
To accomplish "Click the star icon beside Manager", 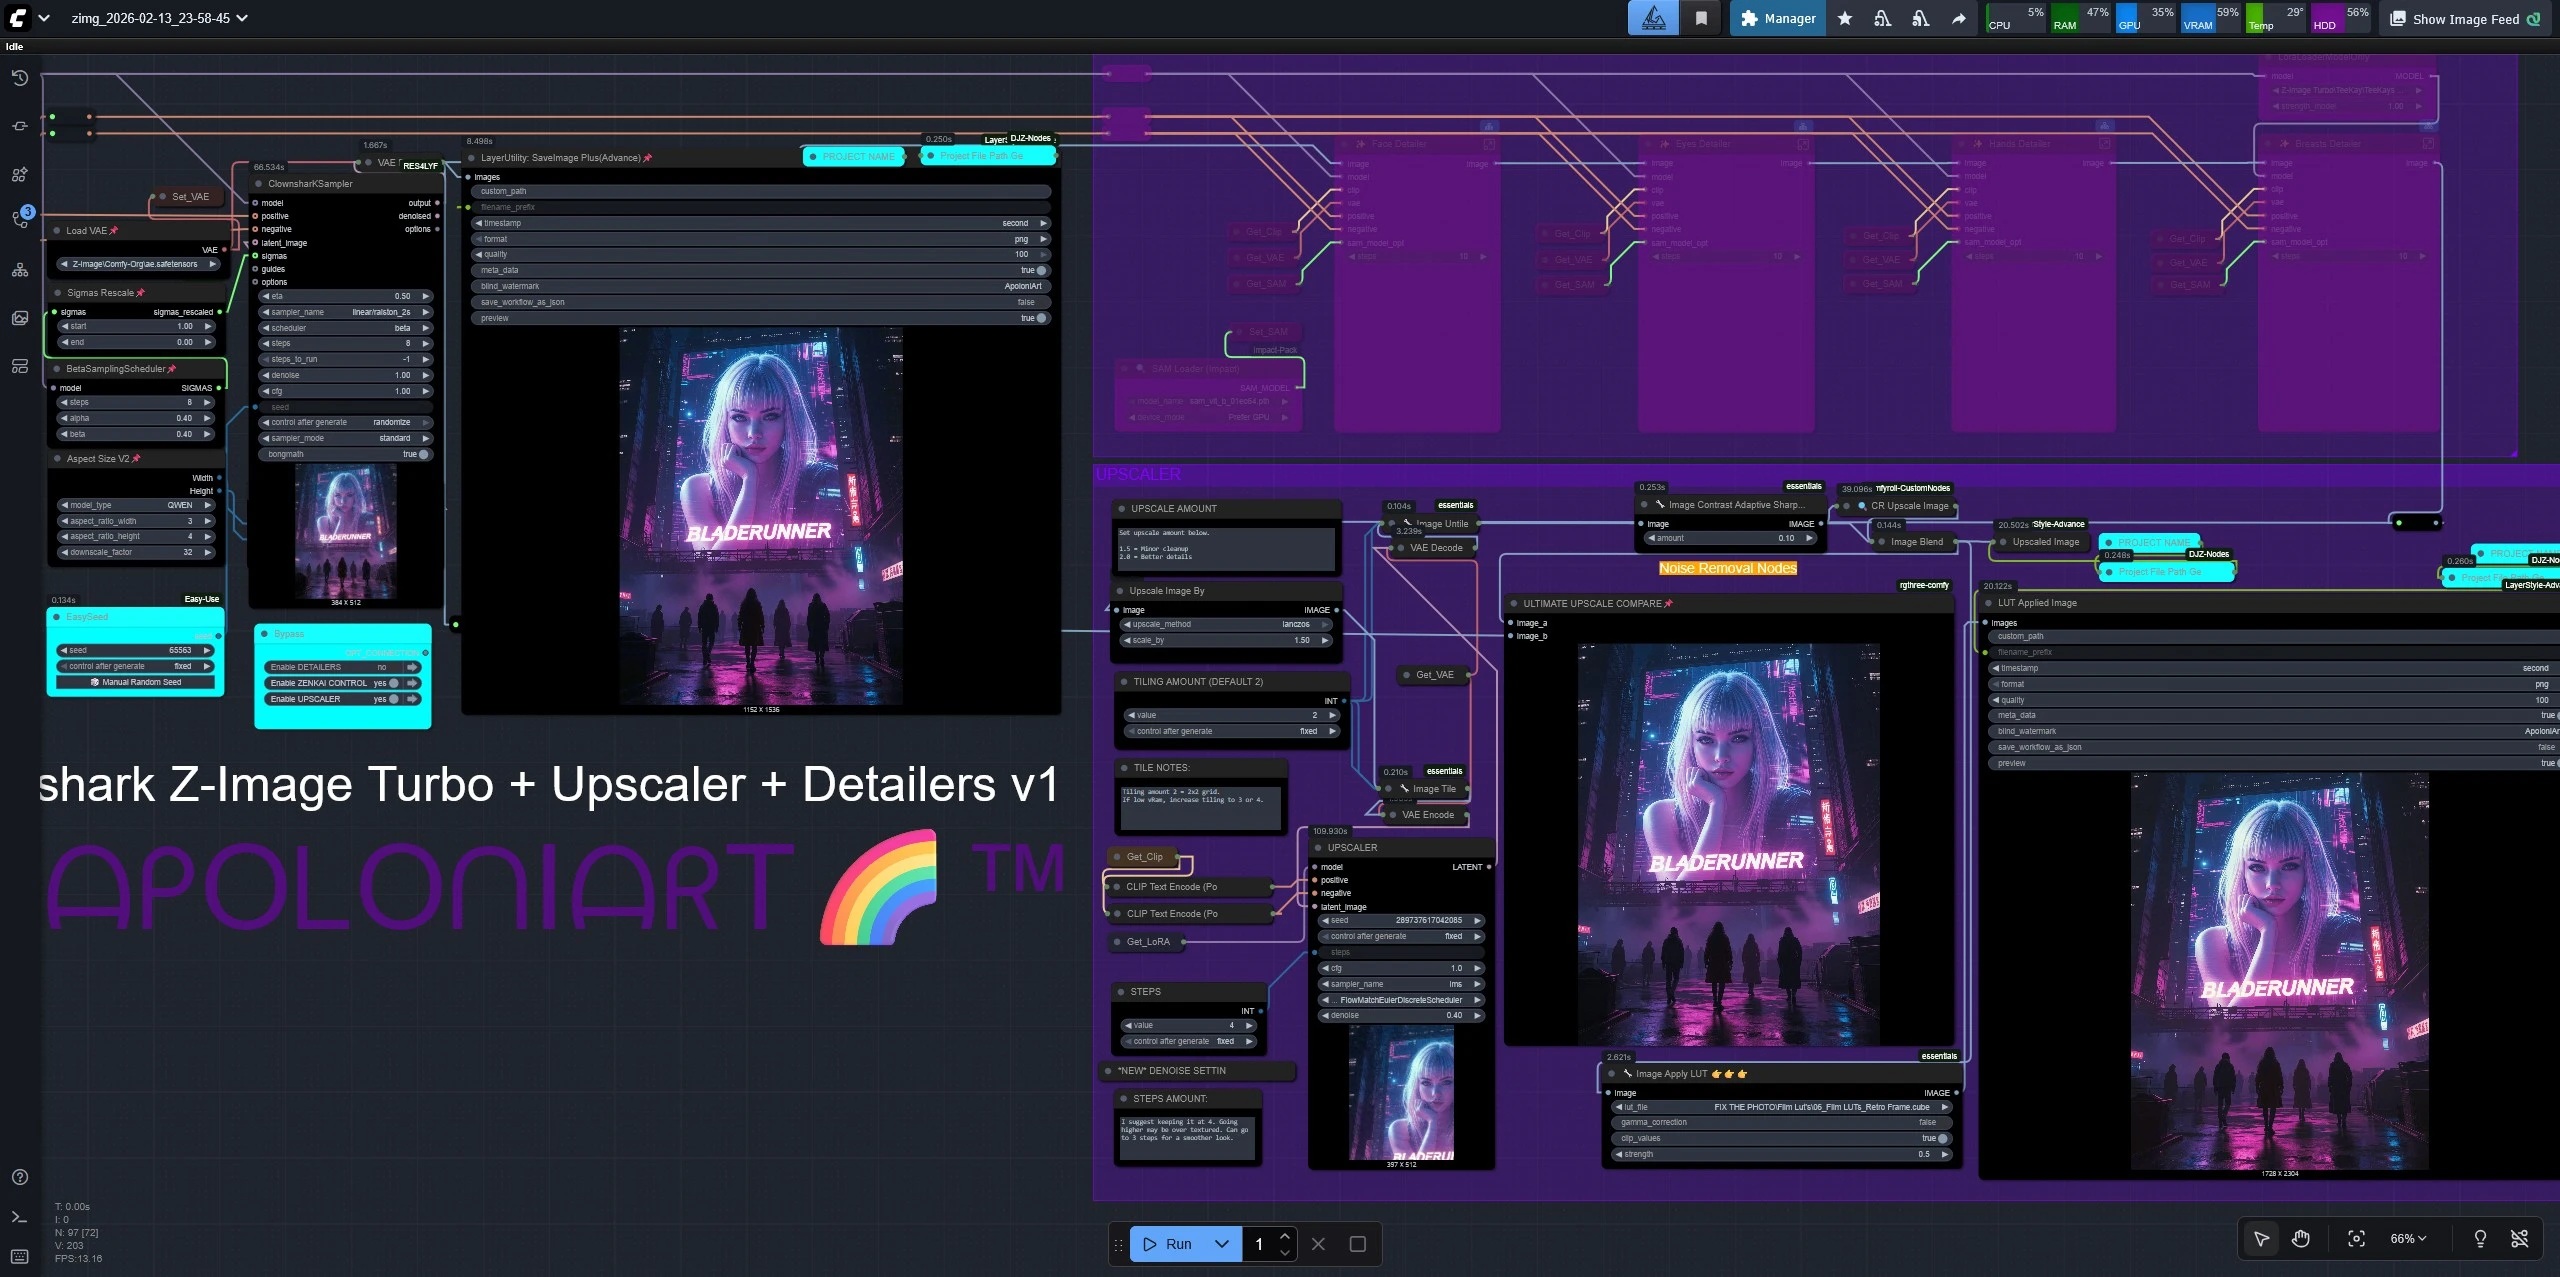I will point(1845,18).
